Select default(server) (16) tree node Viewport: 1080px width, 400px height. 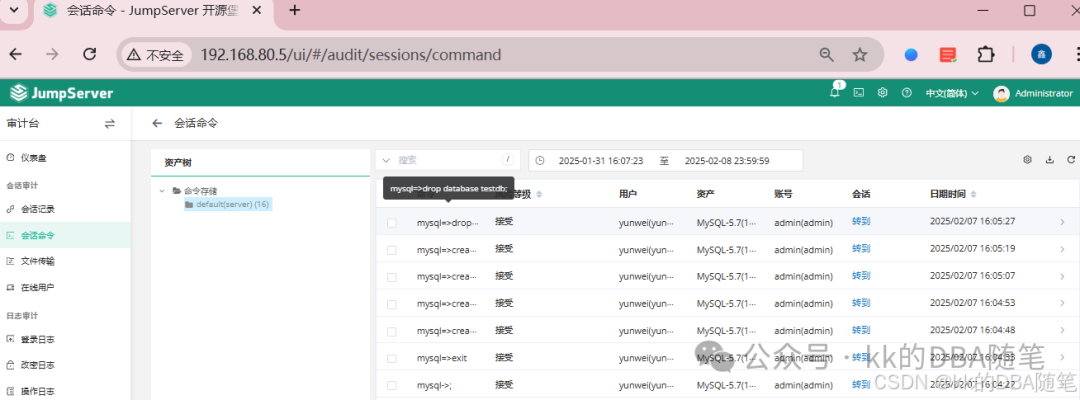pos(227,204)
